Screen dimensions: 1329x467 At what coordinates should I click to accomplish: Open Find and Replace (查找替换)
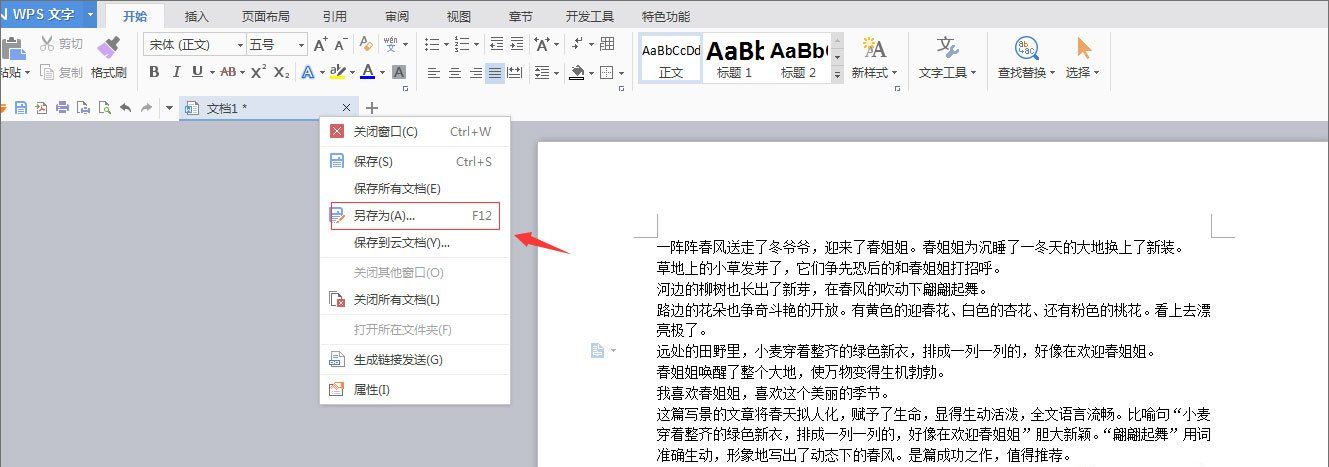[1026, 57]
